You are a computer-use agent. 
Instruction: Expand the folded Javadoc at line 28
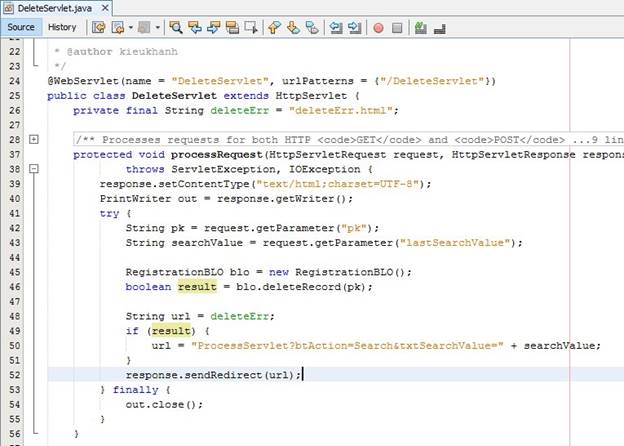pos(34,139)
